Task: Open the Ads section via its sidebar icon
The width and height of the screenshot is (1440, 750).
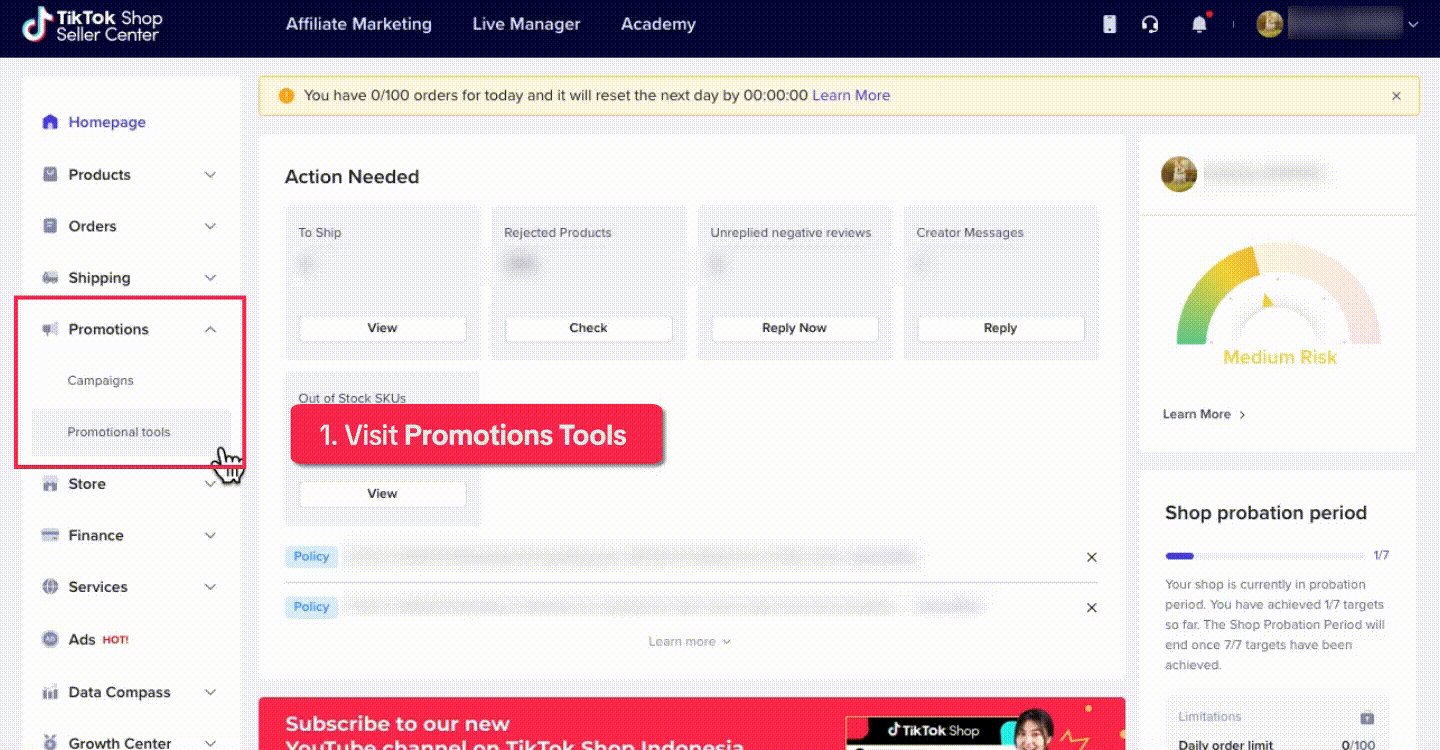Action: [50, 639]
